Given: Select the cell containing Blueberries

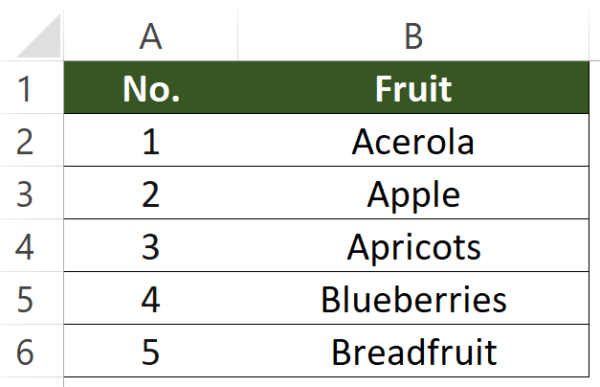Looking at the screenshot, I should click(x=413, y=298).
